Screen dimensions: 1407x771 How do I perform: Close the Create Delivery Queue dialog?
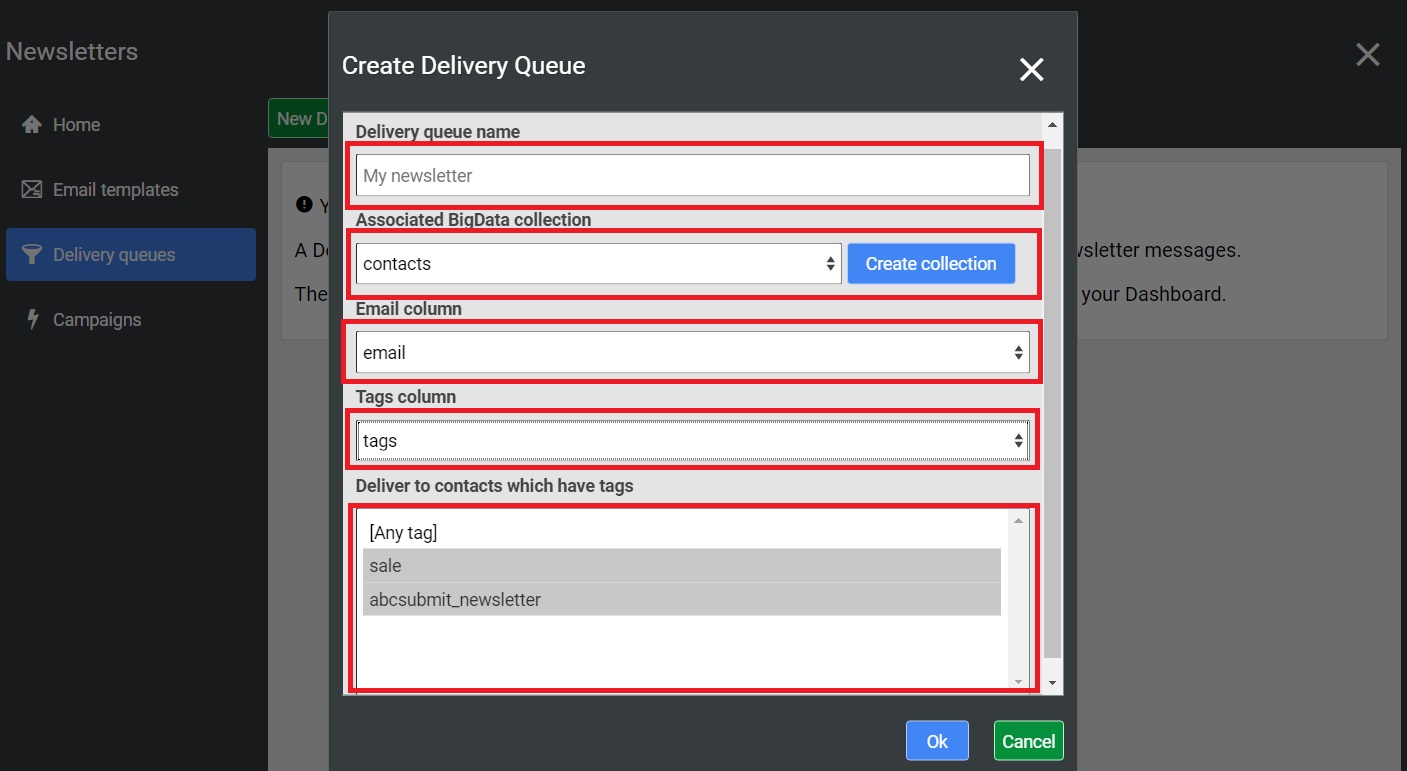tap(1031, 69)
